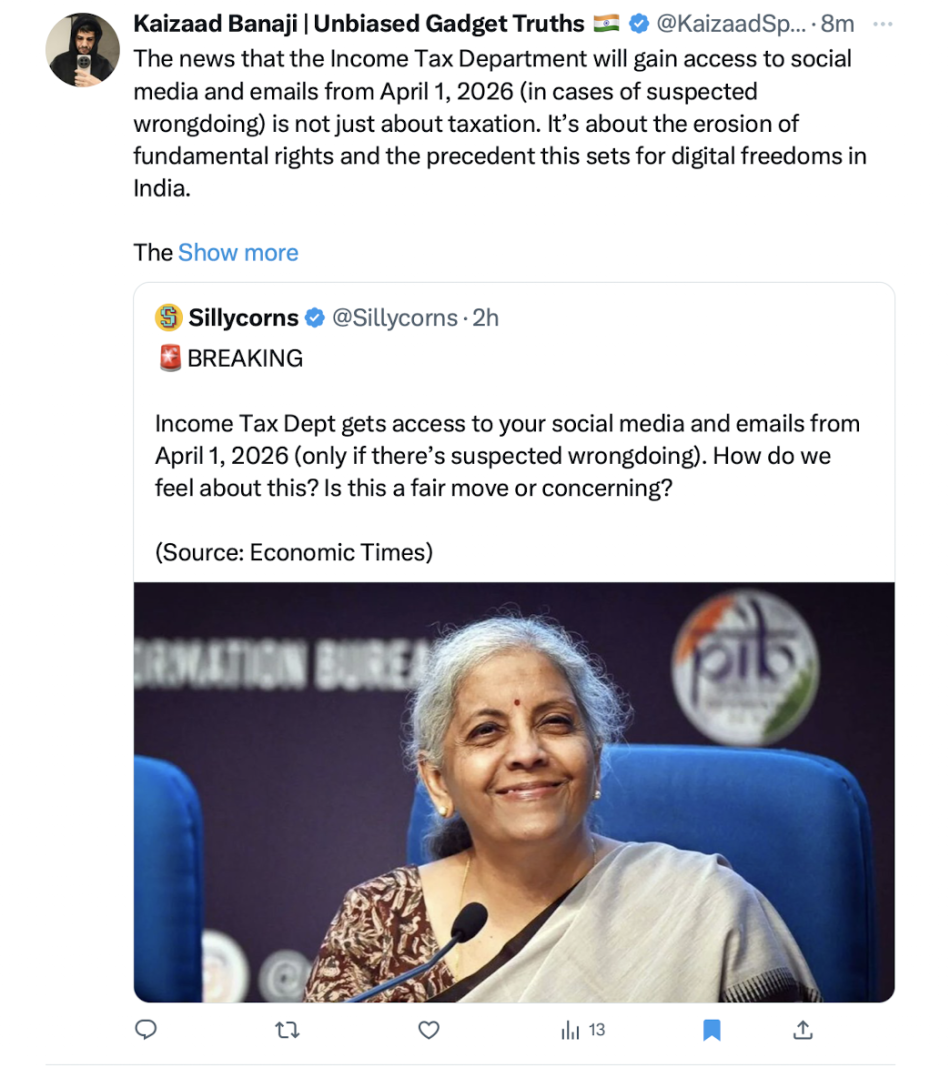
Task: Reply to Kaizaad Banaji's tweet
Action: [146, 1029]
